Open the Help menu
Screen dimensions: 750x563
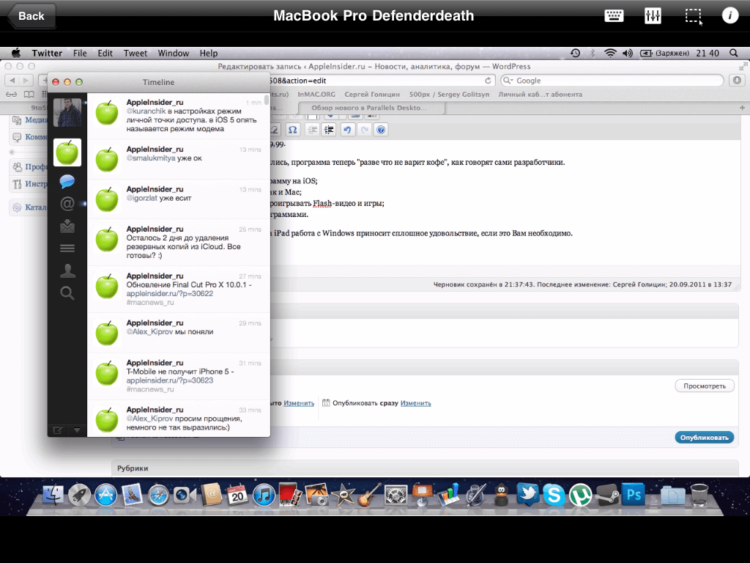point(208,53)
